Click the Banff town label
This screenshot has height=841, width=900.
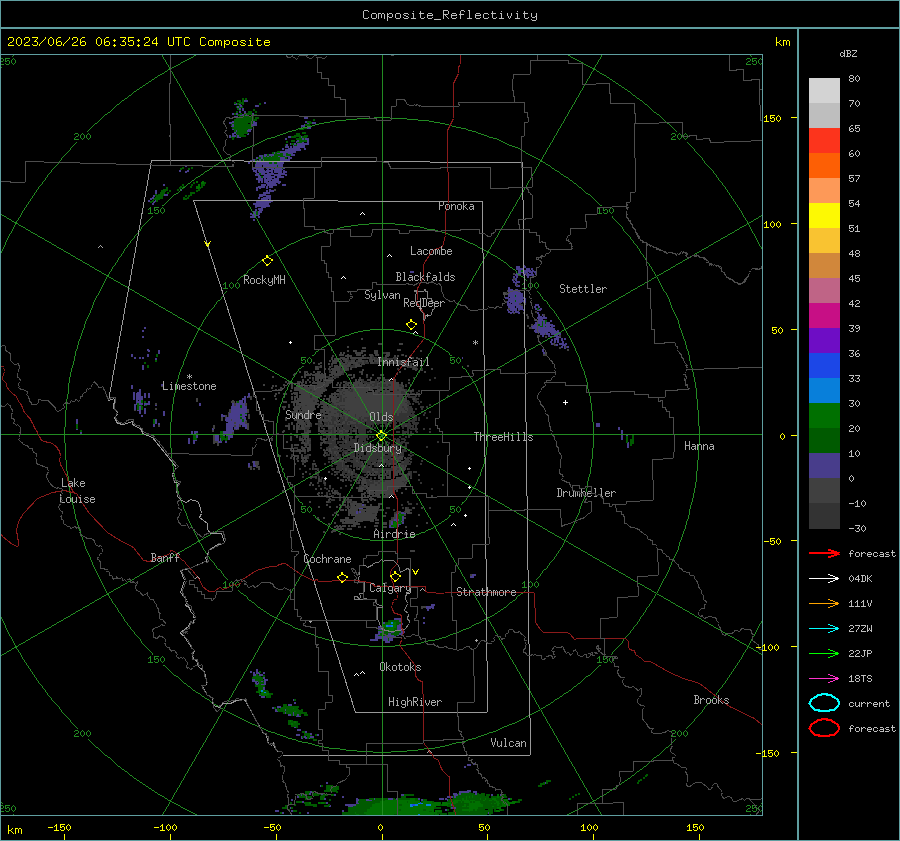coord(165,557)
